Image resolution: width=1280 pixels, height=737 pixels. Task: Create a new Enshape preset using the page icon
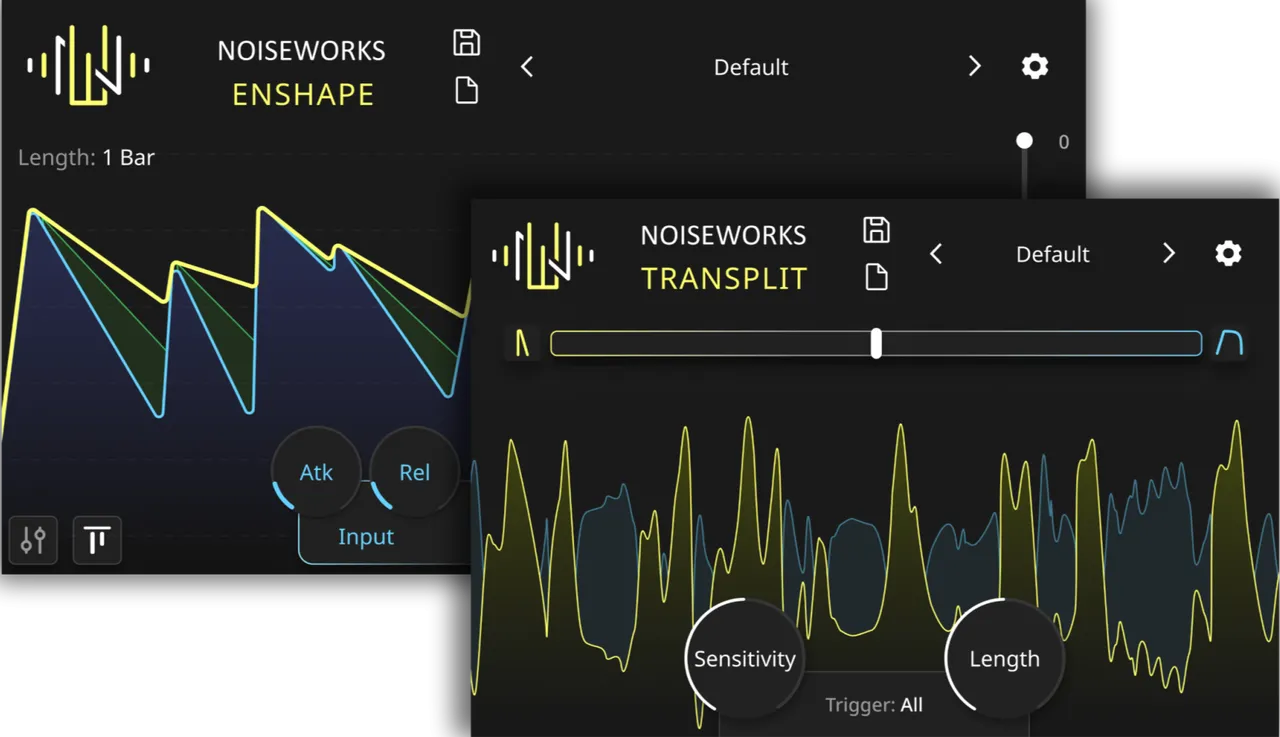click(466, 91)
